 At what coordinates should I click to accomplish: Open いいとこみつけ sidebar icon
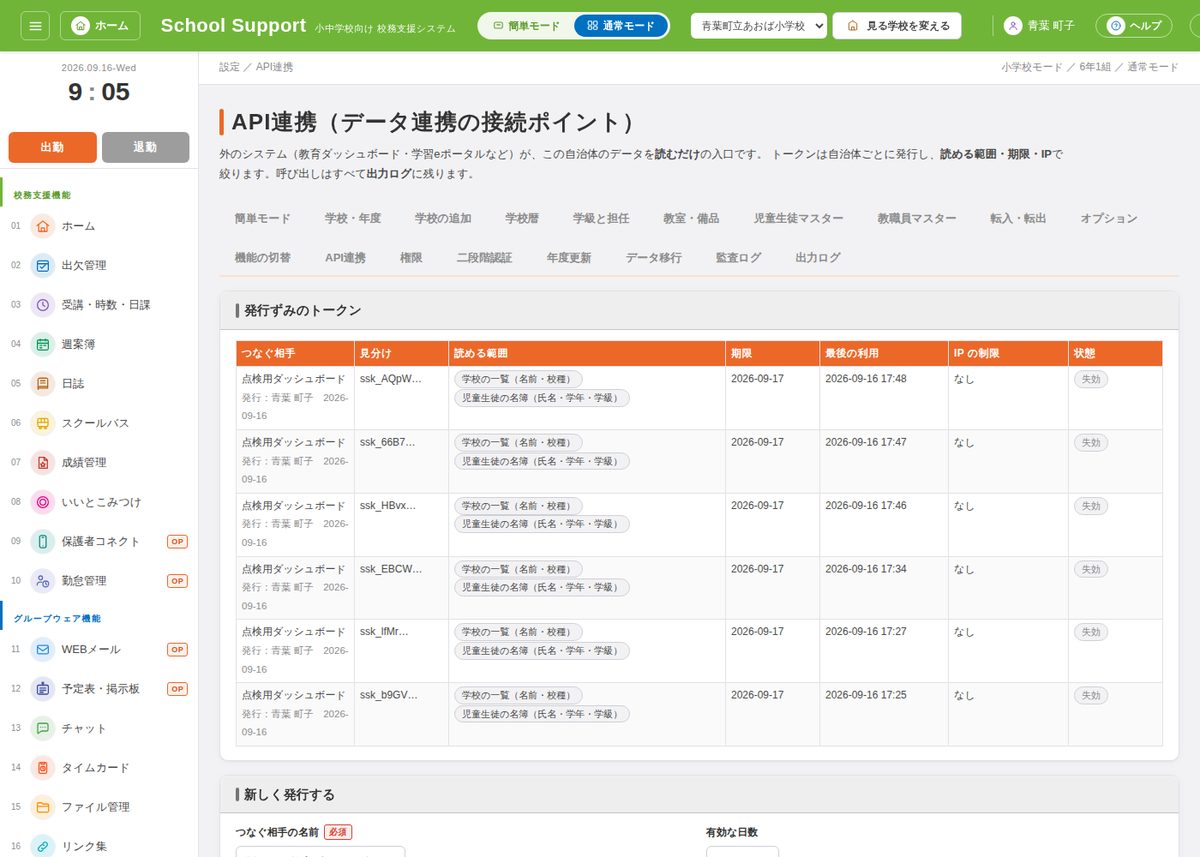[x=43, y=502]
